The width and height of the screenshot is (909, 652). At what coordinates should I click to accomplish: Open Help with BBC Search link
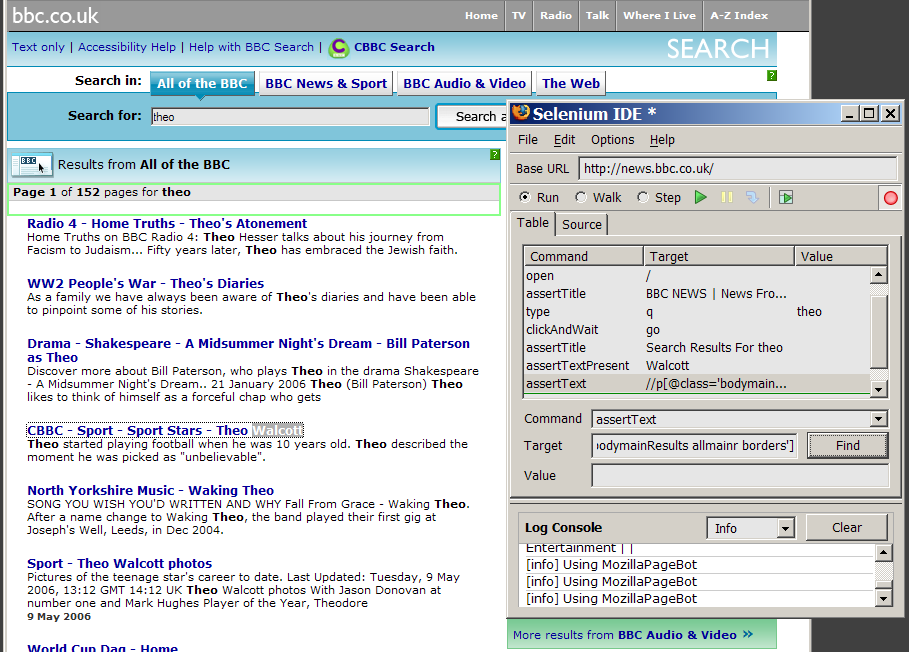[251, 47]
